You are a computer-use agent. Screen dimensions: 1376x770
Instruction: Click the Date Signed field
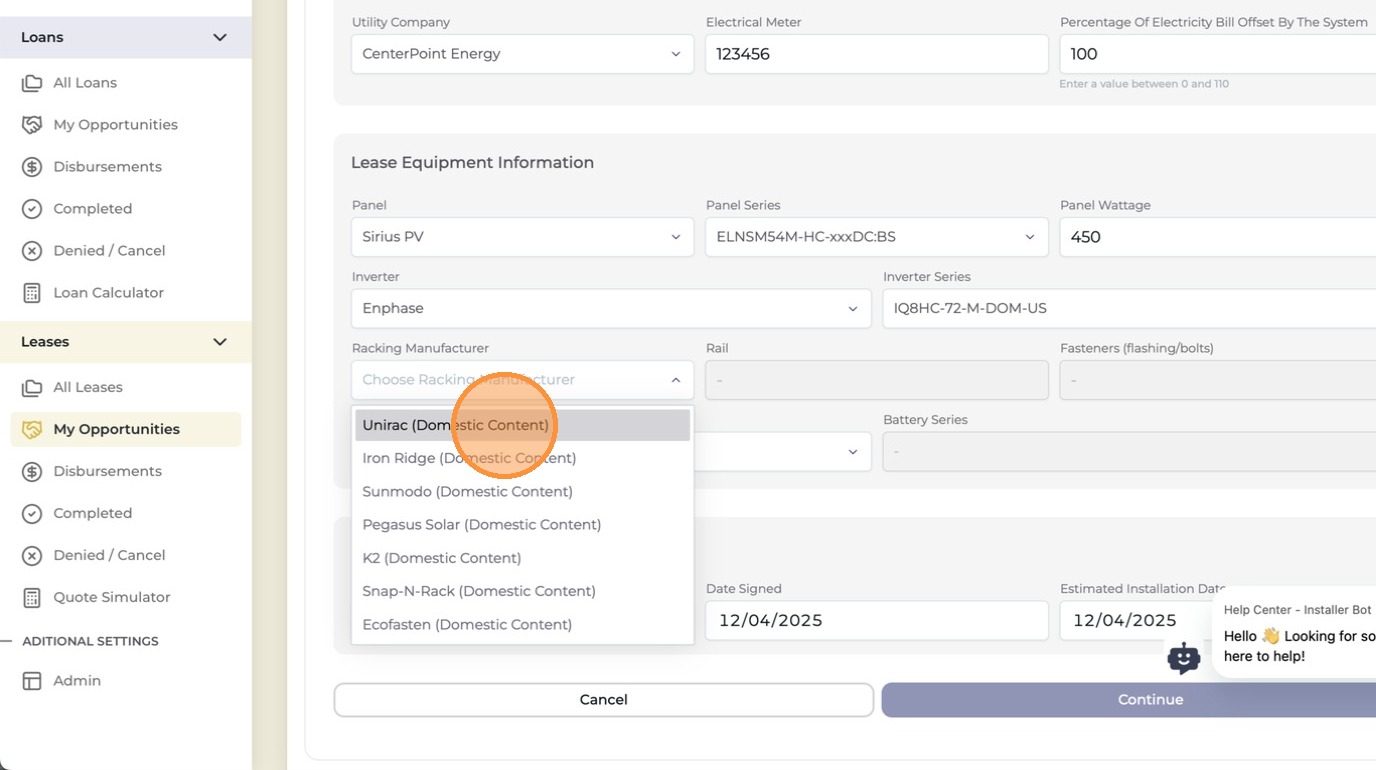(877, 620)
